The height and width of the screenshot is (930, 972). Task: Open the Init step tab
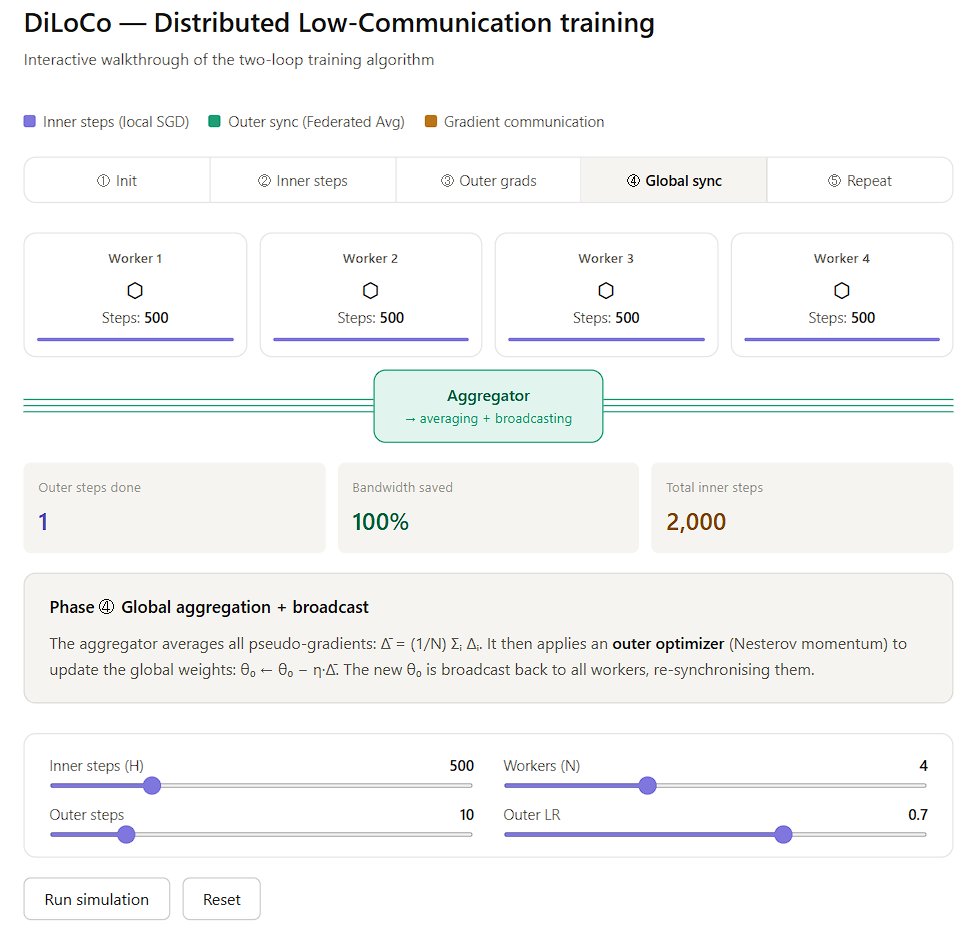coord(117,180)
